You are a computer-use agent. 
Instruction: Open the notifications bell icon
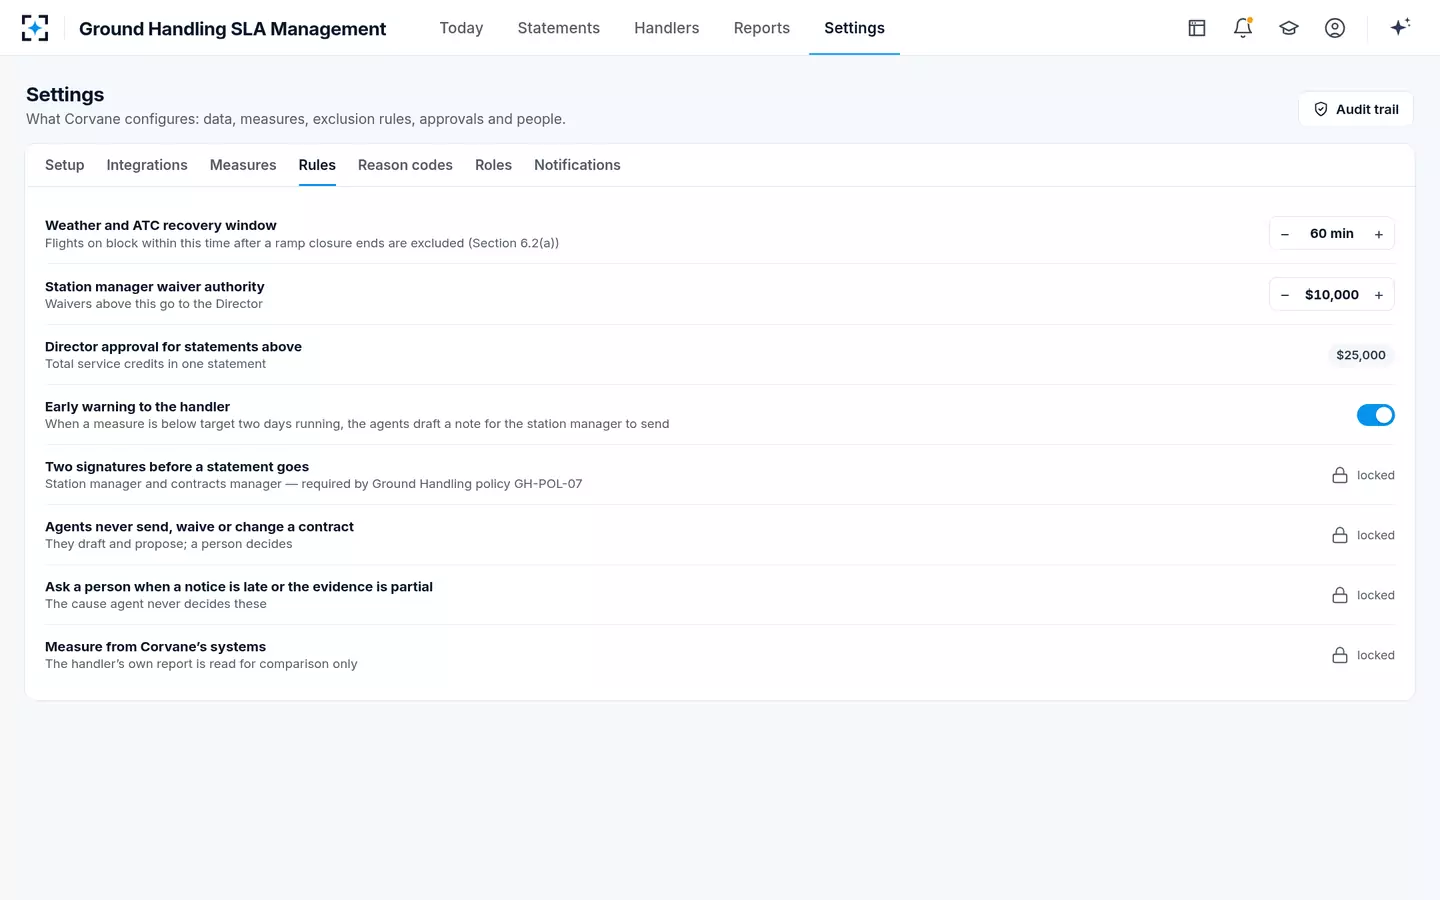(x=1243, y=28)
